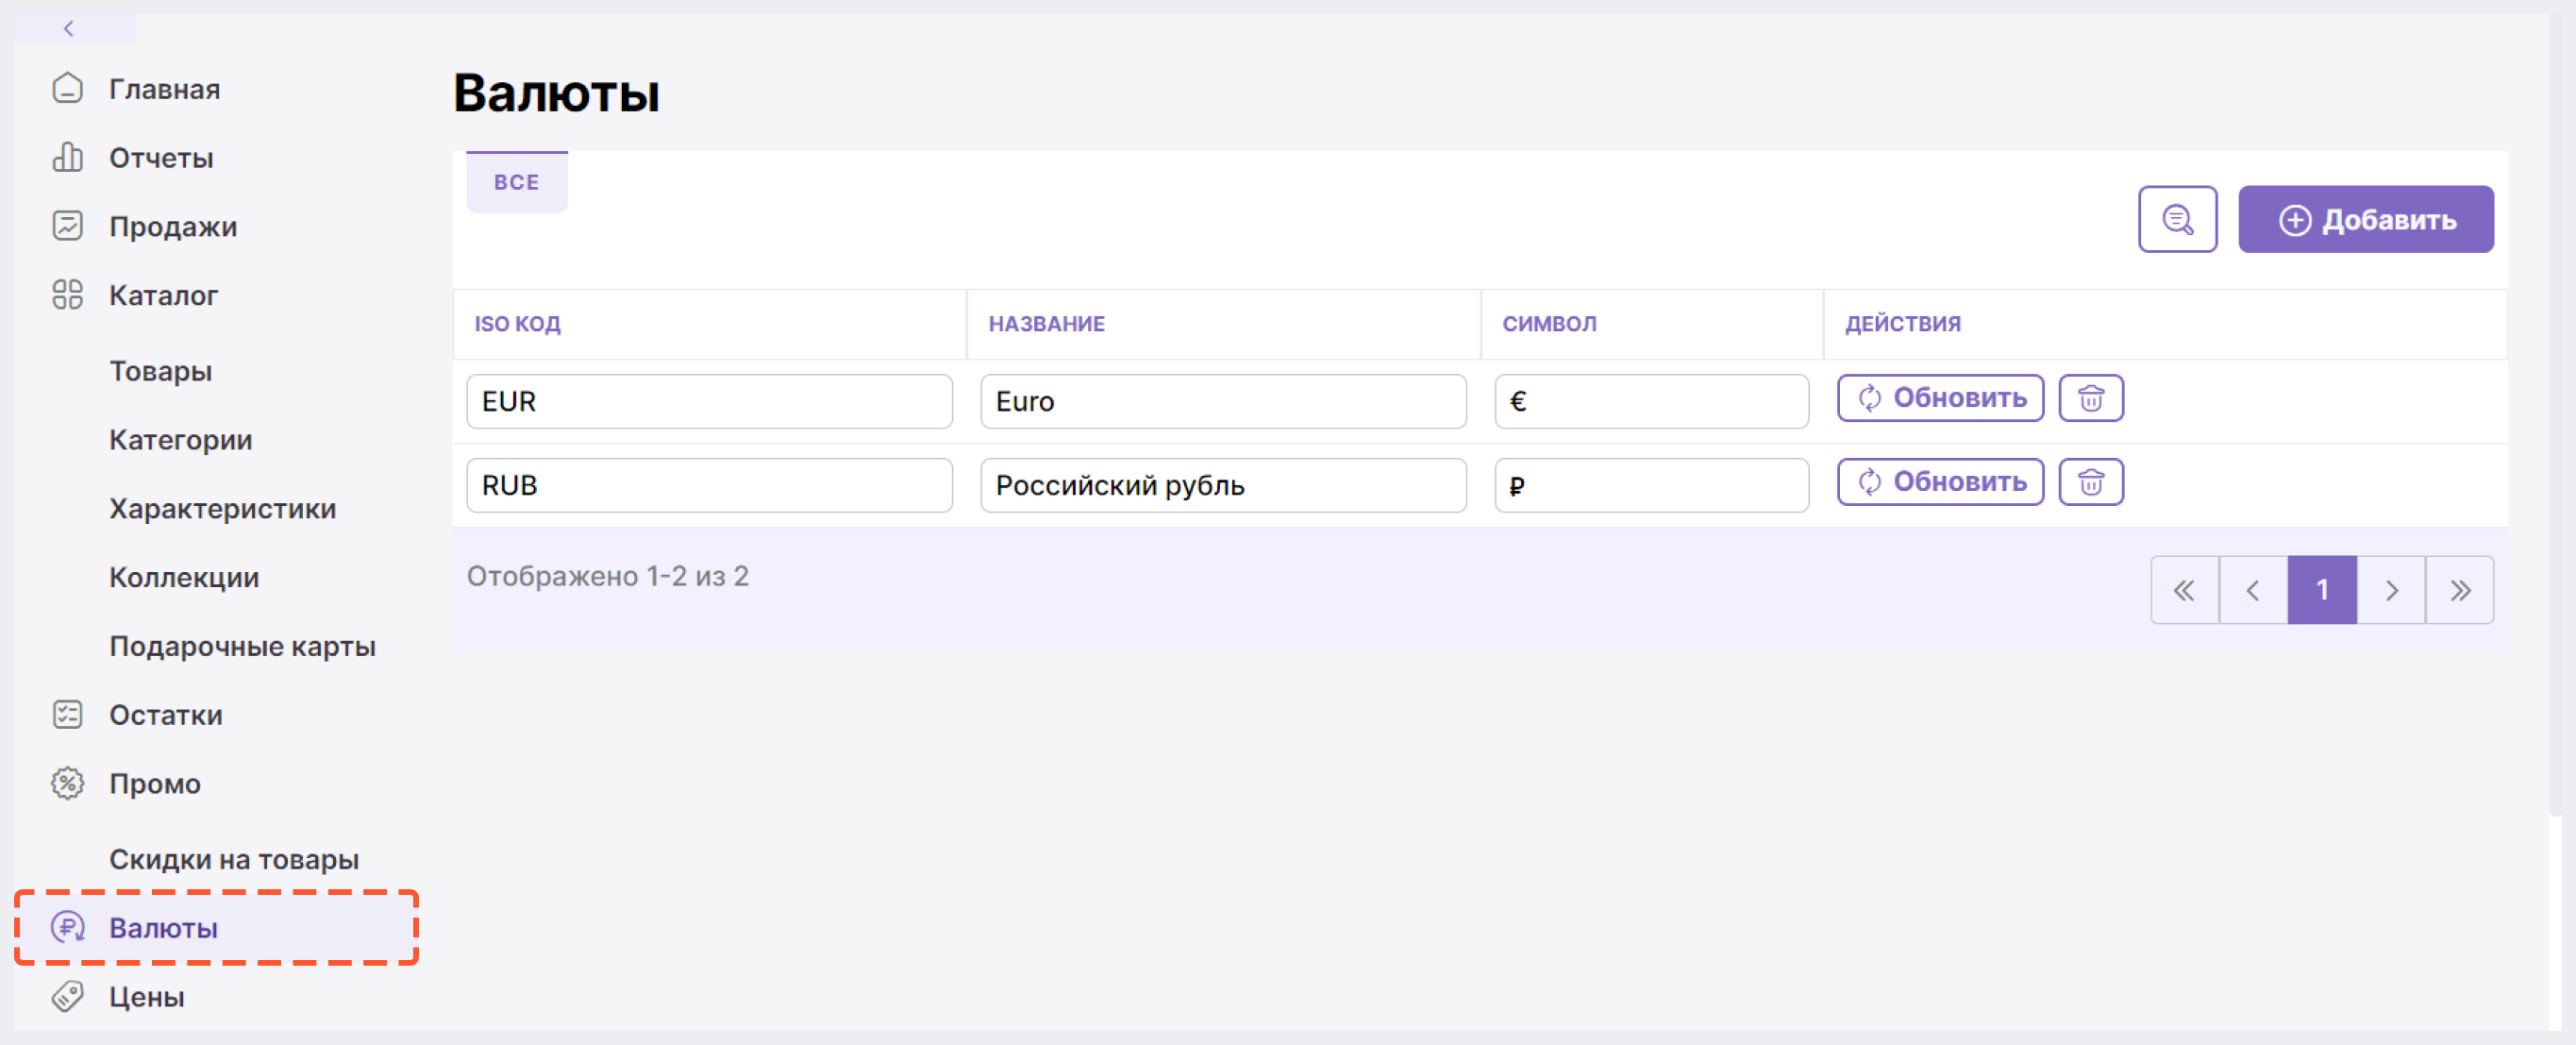This screenshot has width=2576, height=1045.
Task: Go to first page with double-left arrow
Action: coord(2184,590)
